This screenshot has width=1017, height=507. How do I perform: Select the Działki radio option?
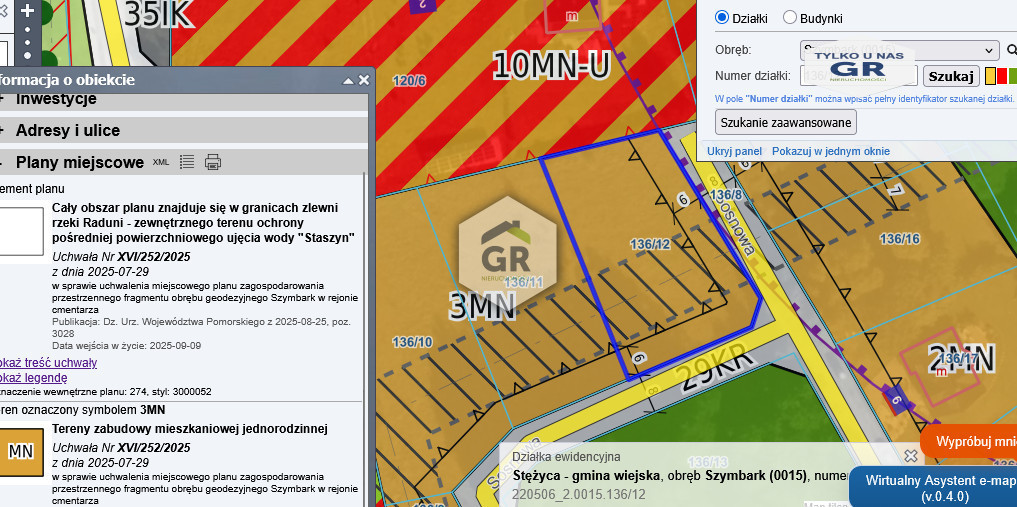(x=721, y=18)
